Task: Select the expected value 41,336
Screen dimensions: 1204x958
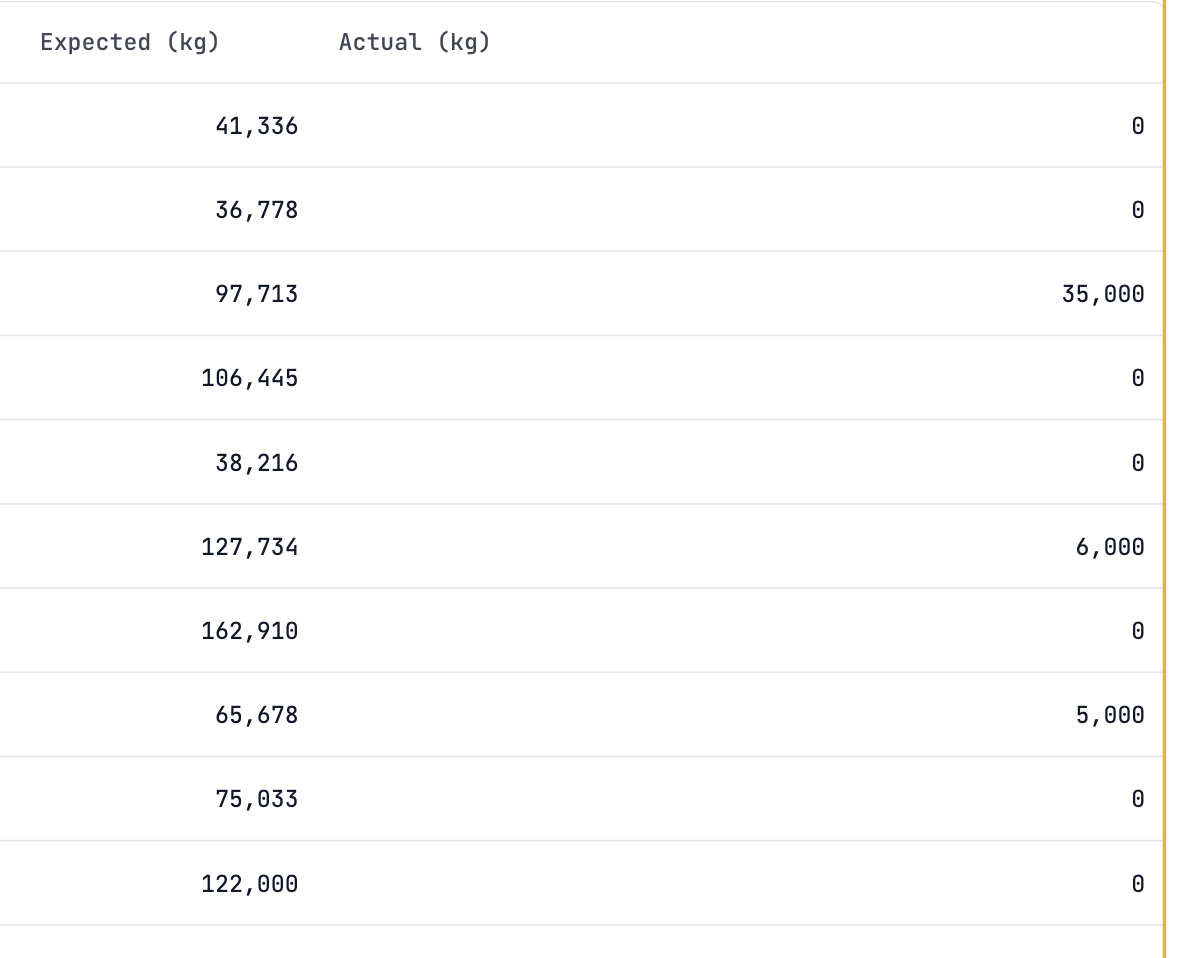Action: click(256, 126)
